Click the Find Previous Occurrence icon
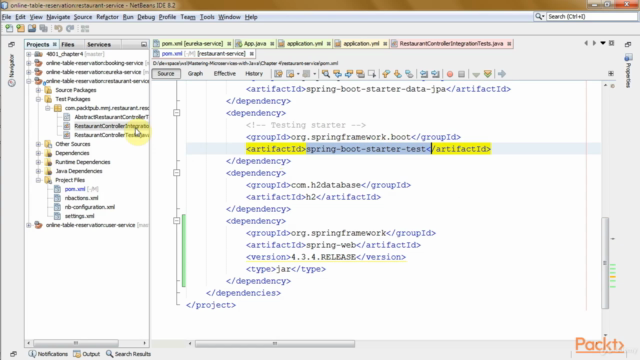Screen dimensions: 640x360 tap(337, 74)
